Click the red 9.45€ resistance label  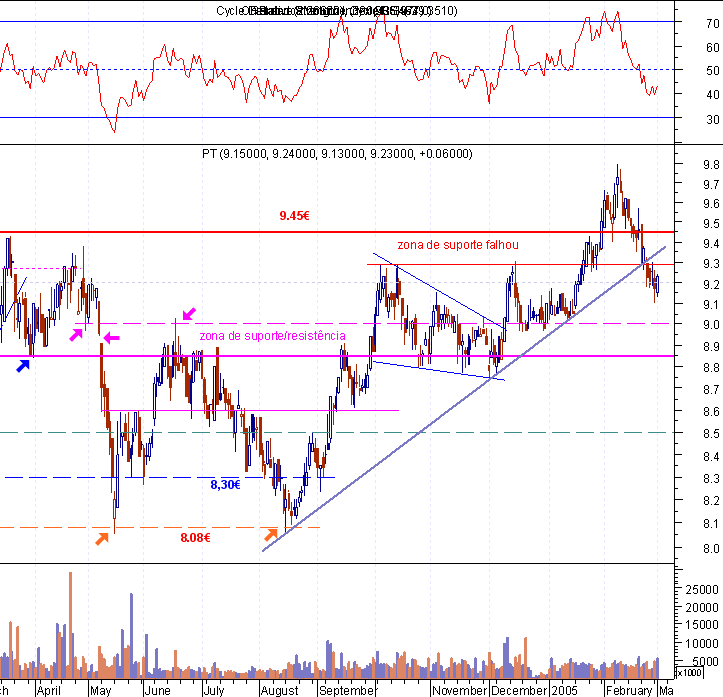click(294, 216)
